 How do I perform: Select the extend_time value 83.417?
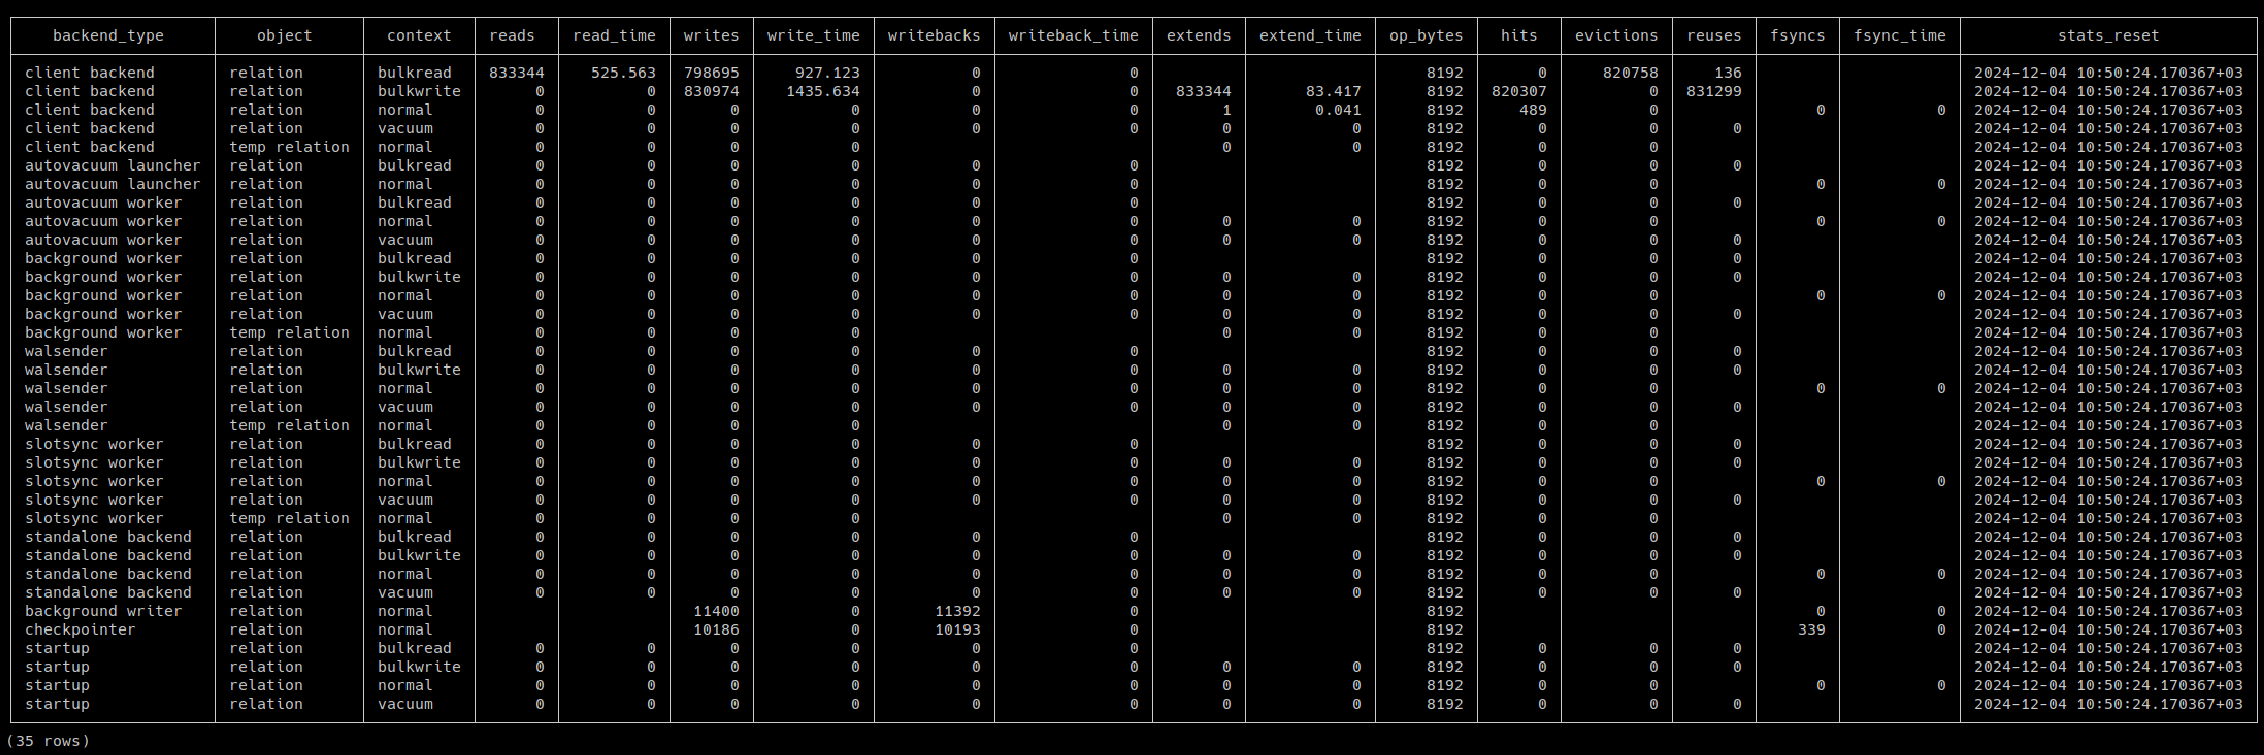pos(1333,91)
